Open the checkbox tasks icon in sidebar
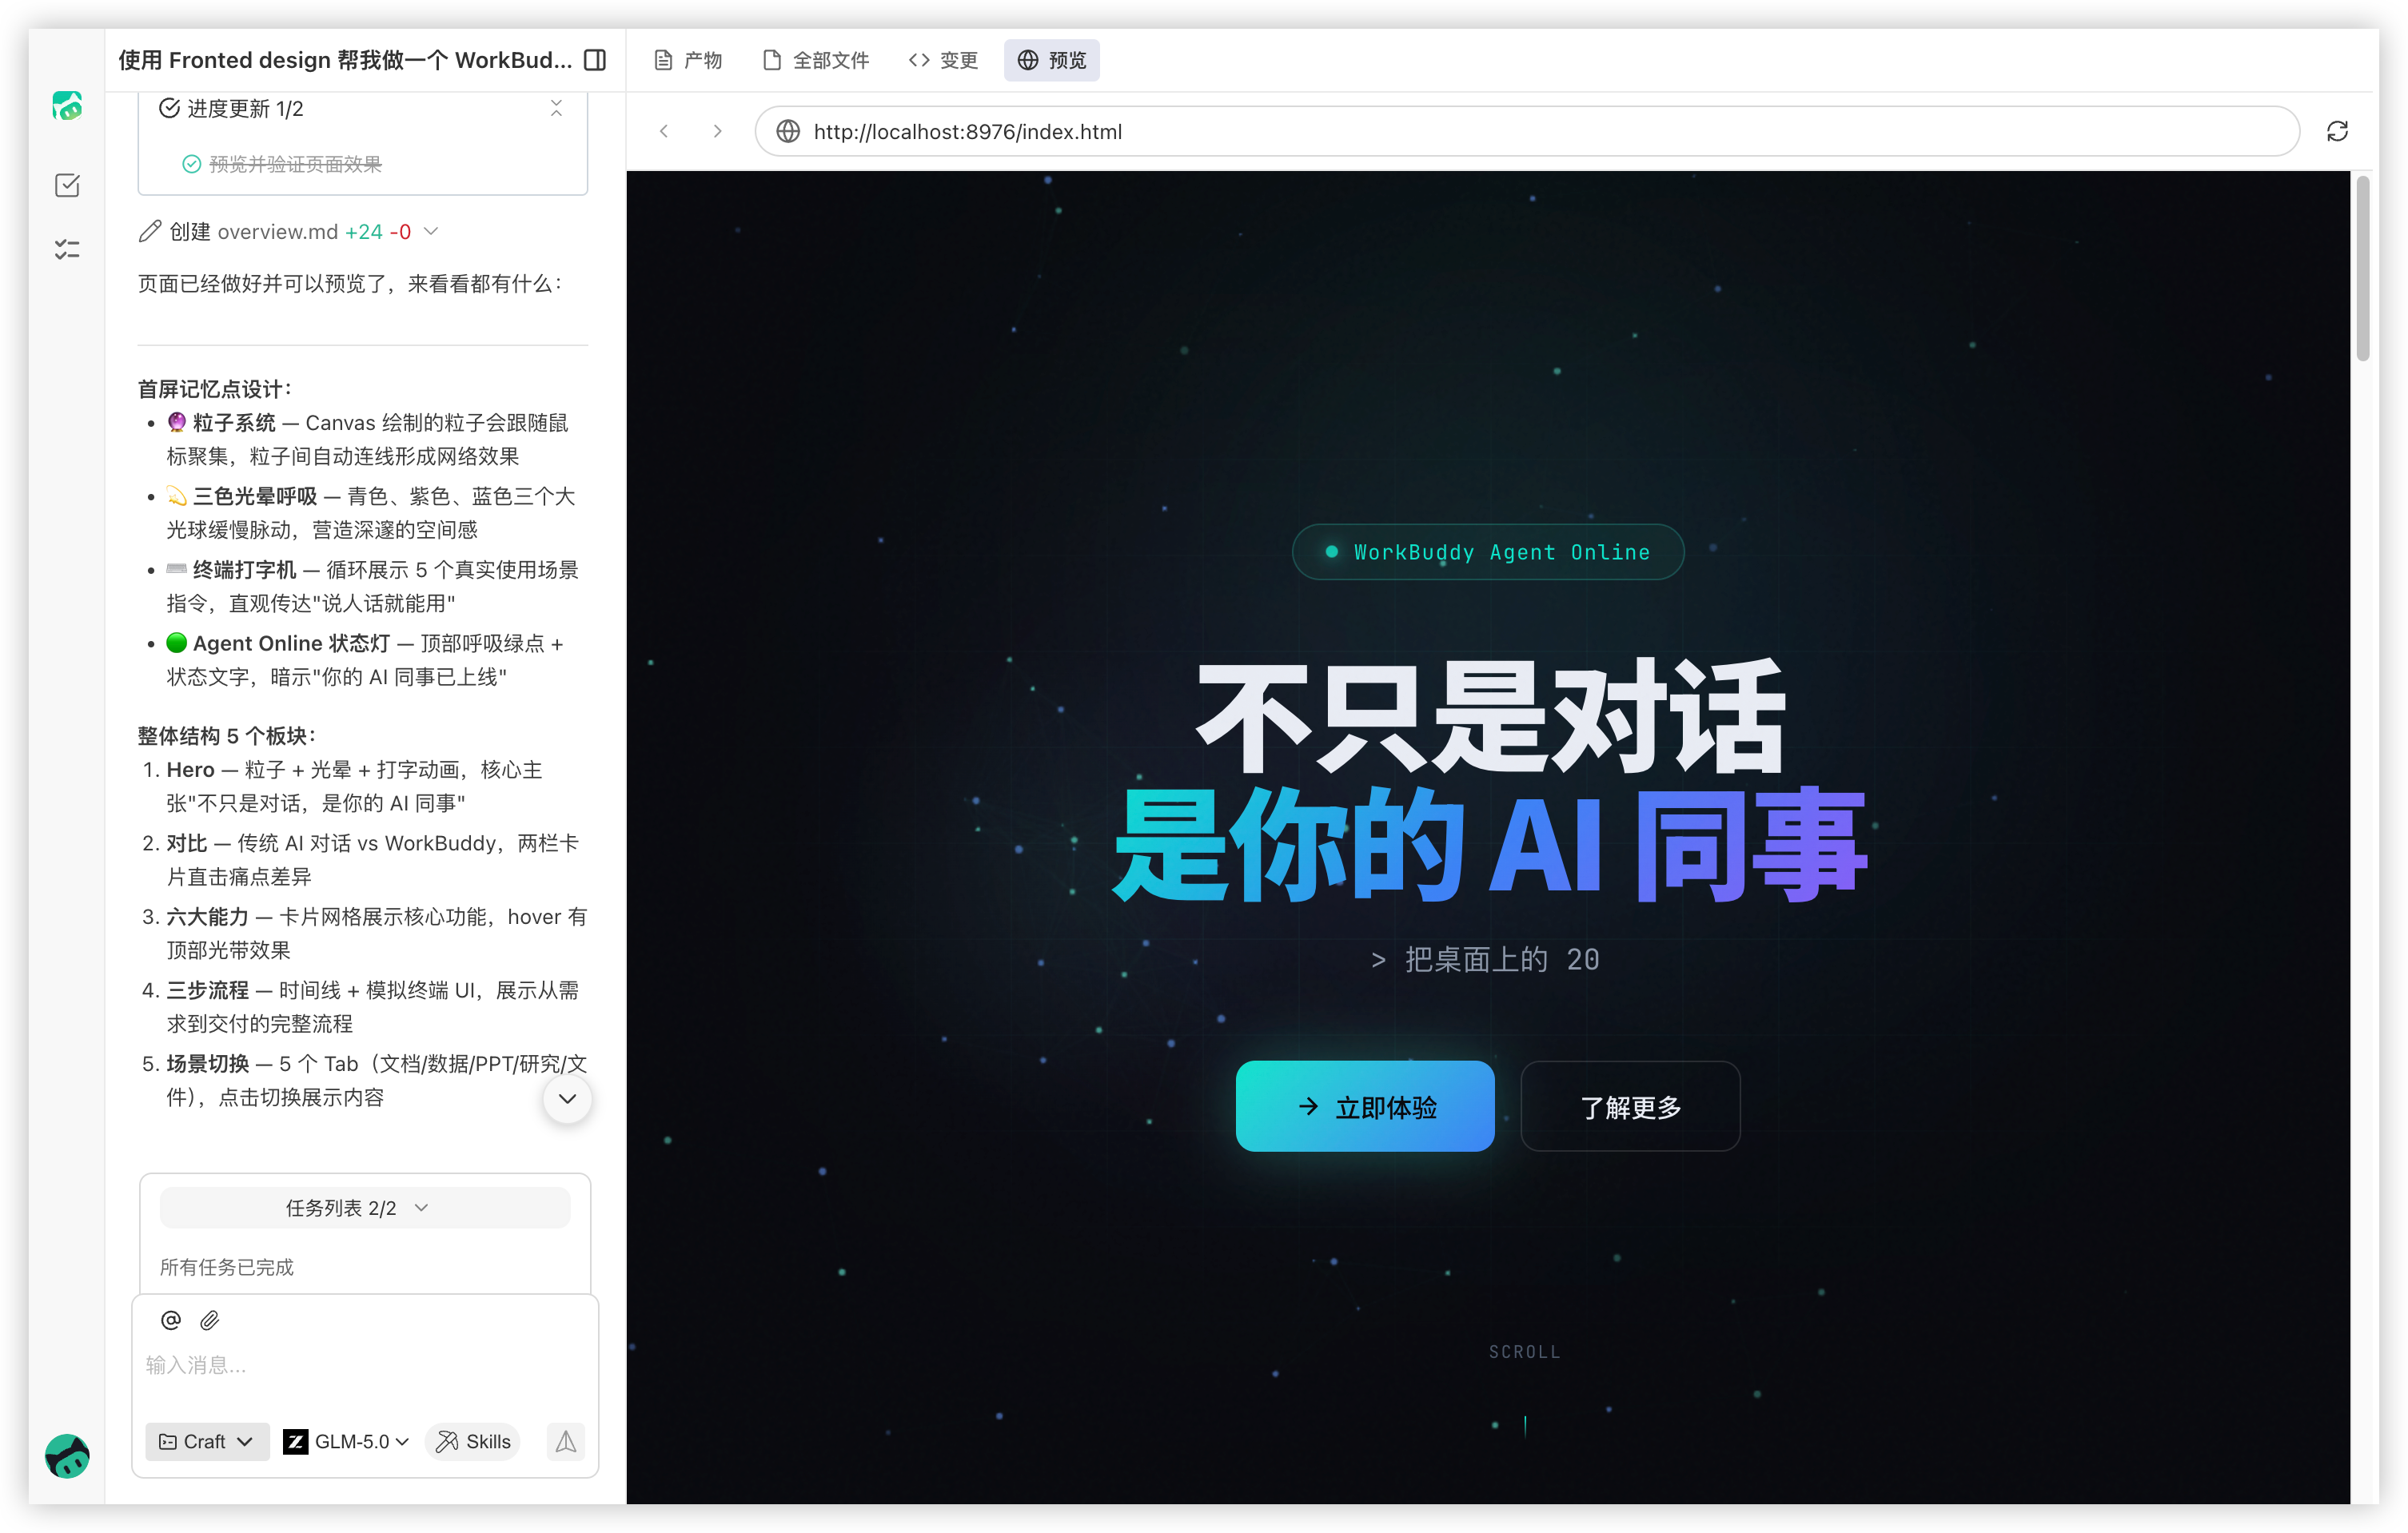 pyautogui.click(x=67, y=185)
